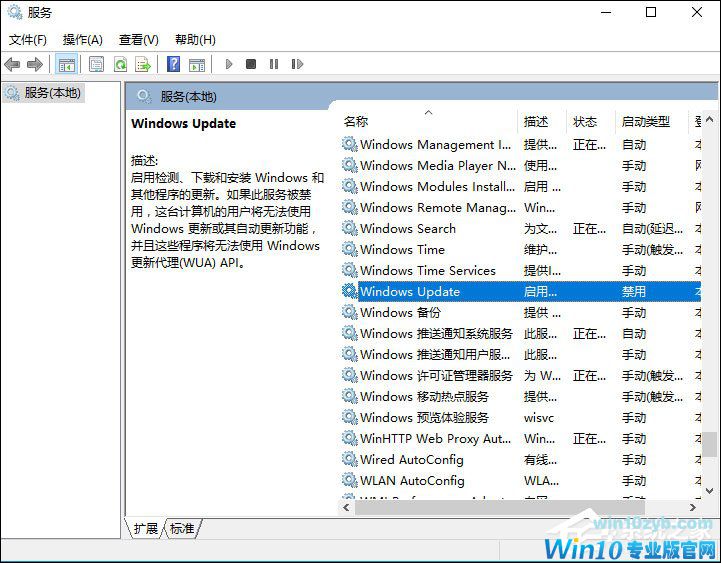The height and width of the screenshot is (563, 721).
Task: Toggle the show/hide console tree icon
Action: pos(66,64)
